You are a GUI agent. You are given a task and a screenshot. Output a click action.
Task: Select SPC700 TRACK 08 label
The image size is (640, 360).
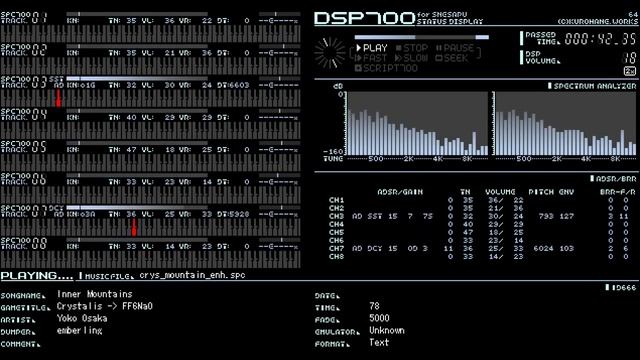pyautogui.click(x=24, y=243)
